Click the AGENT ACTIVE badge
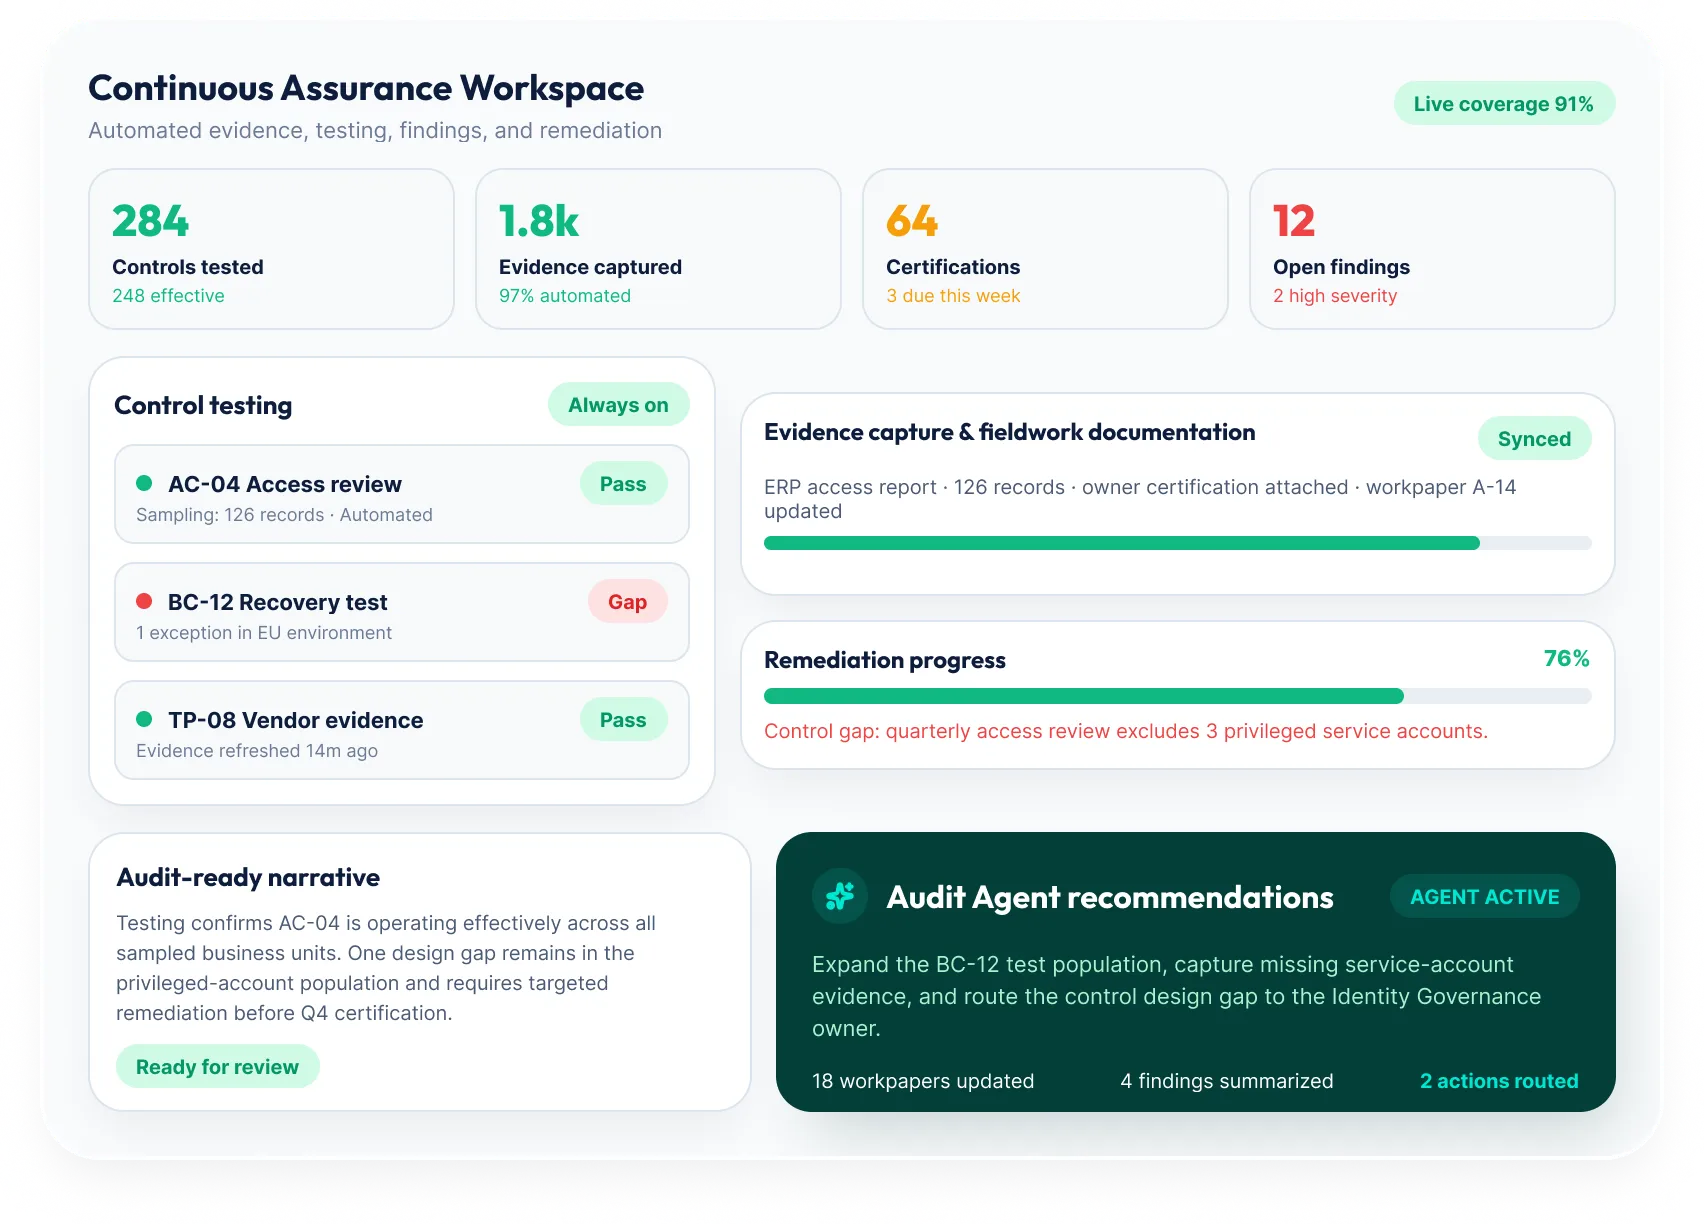This screenshot has height=1224, width=1704. 1485,896
